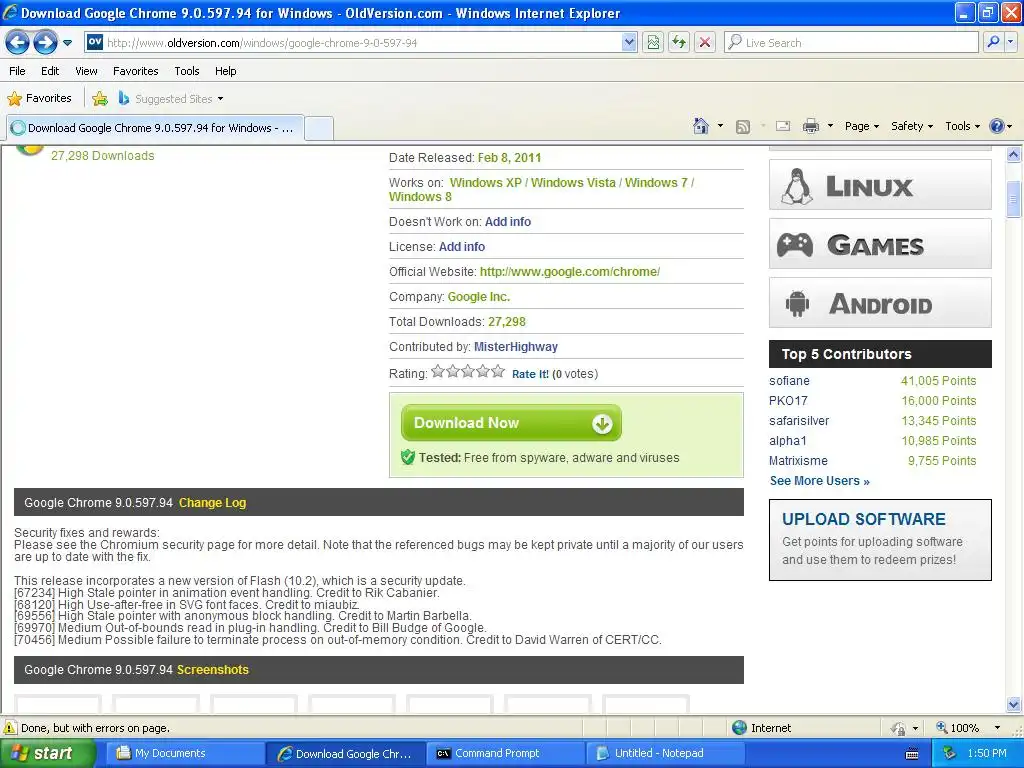Click the Linux category banner
1024x768 pixels.
(880, 185)
